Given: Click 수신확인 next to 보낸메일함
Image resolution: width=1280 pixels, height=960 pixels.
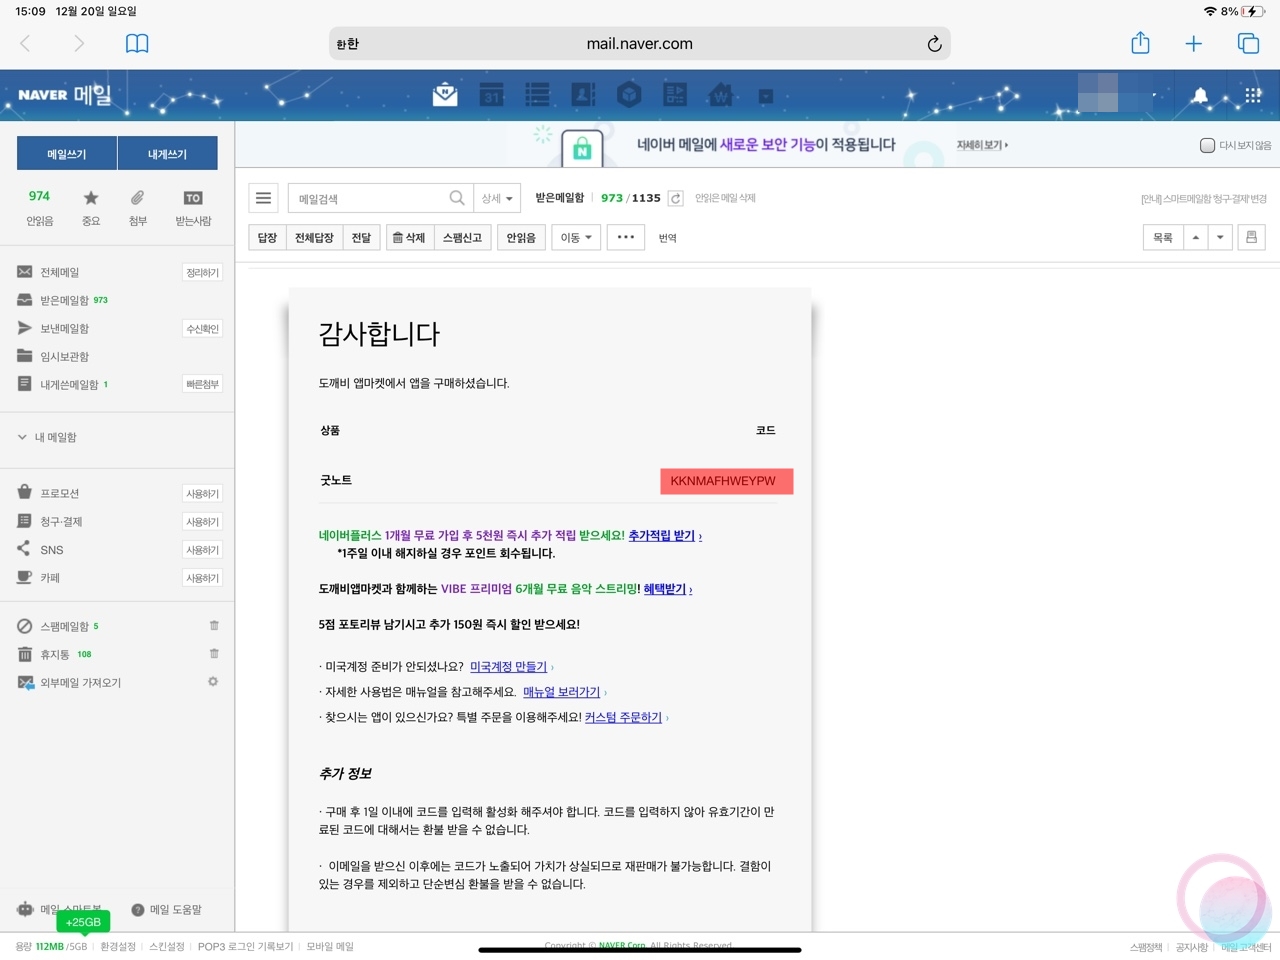Looking at the screenshot, I should pyautogui.click(x=203, y=328).
